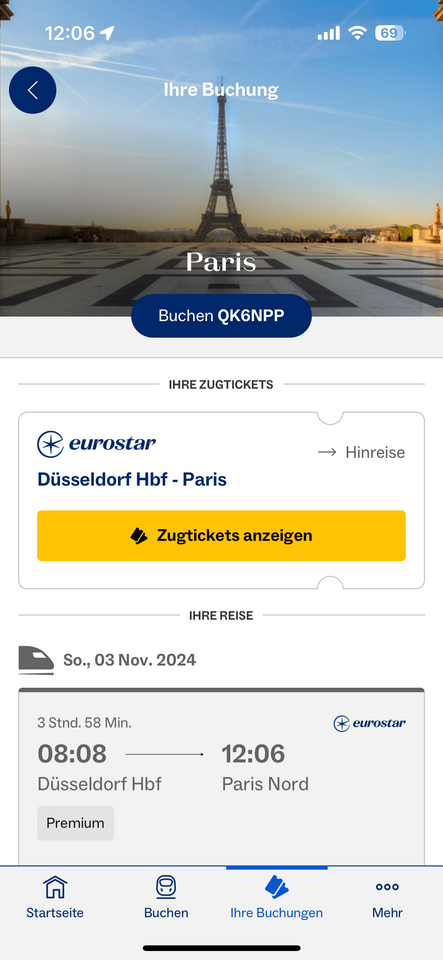This screenshot has height=960, width=443.
Task: Tap the eurostar logo on ticket card
Action: (97, 444)
